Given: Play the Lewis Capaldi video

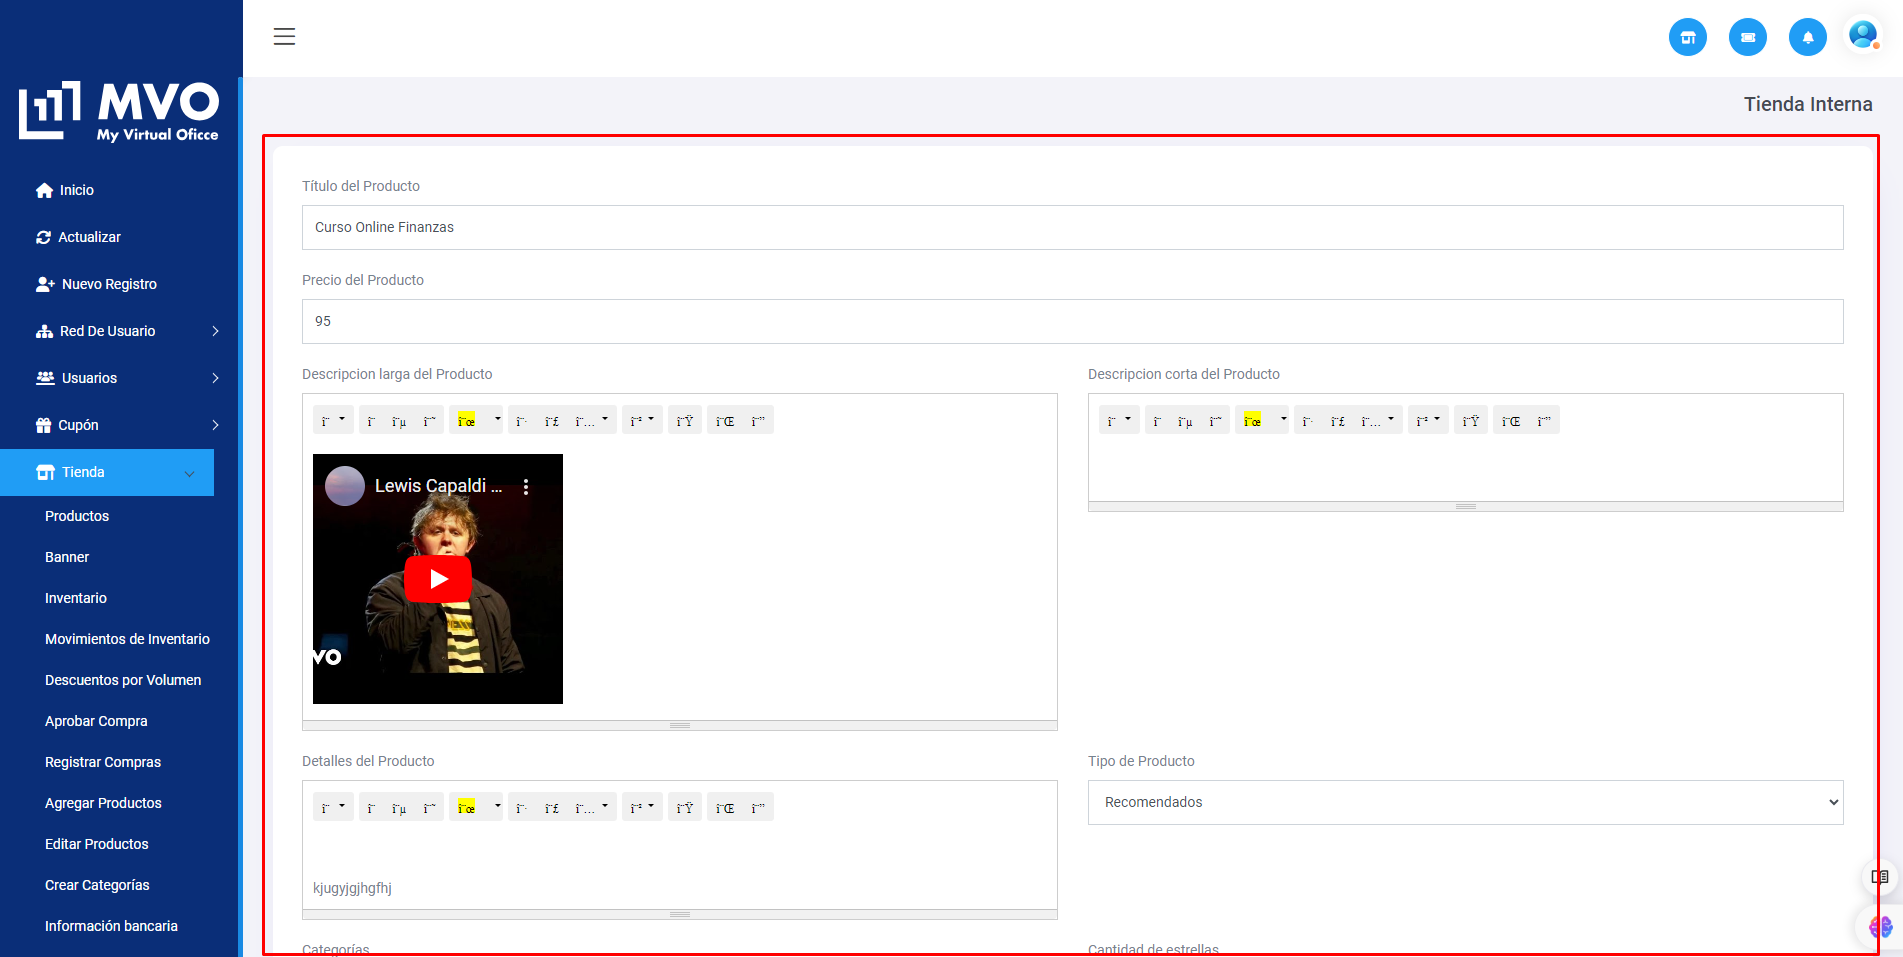Looking at the screenshot, I should tap(438, 579).
